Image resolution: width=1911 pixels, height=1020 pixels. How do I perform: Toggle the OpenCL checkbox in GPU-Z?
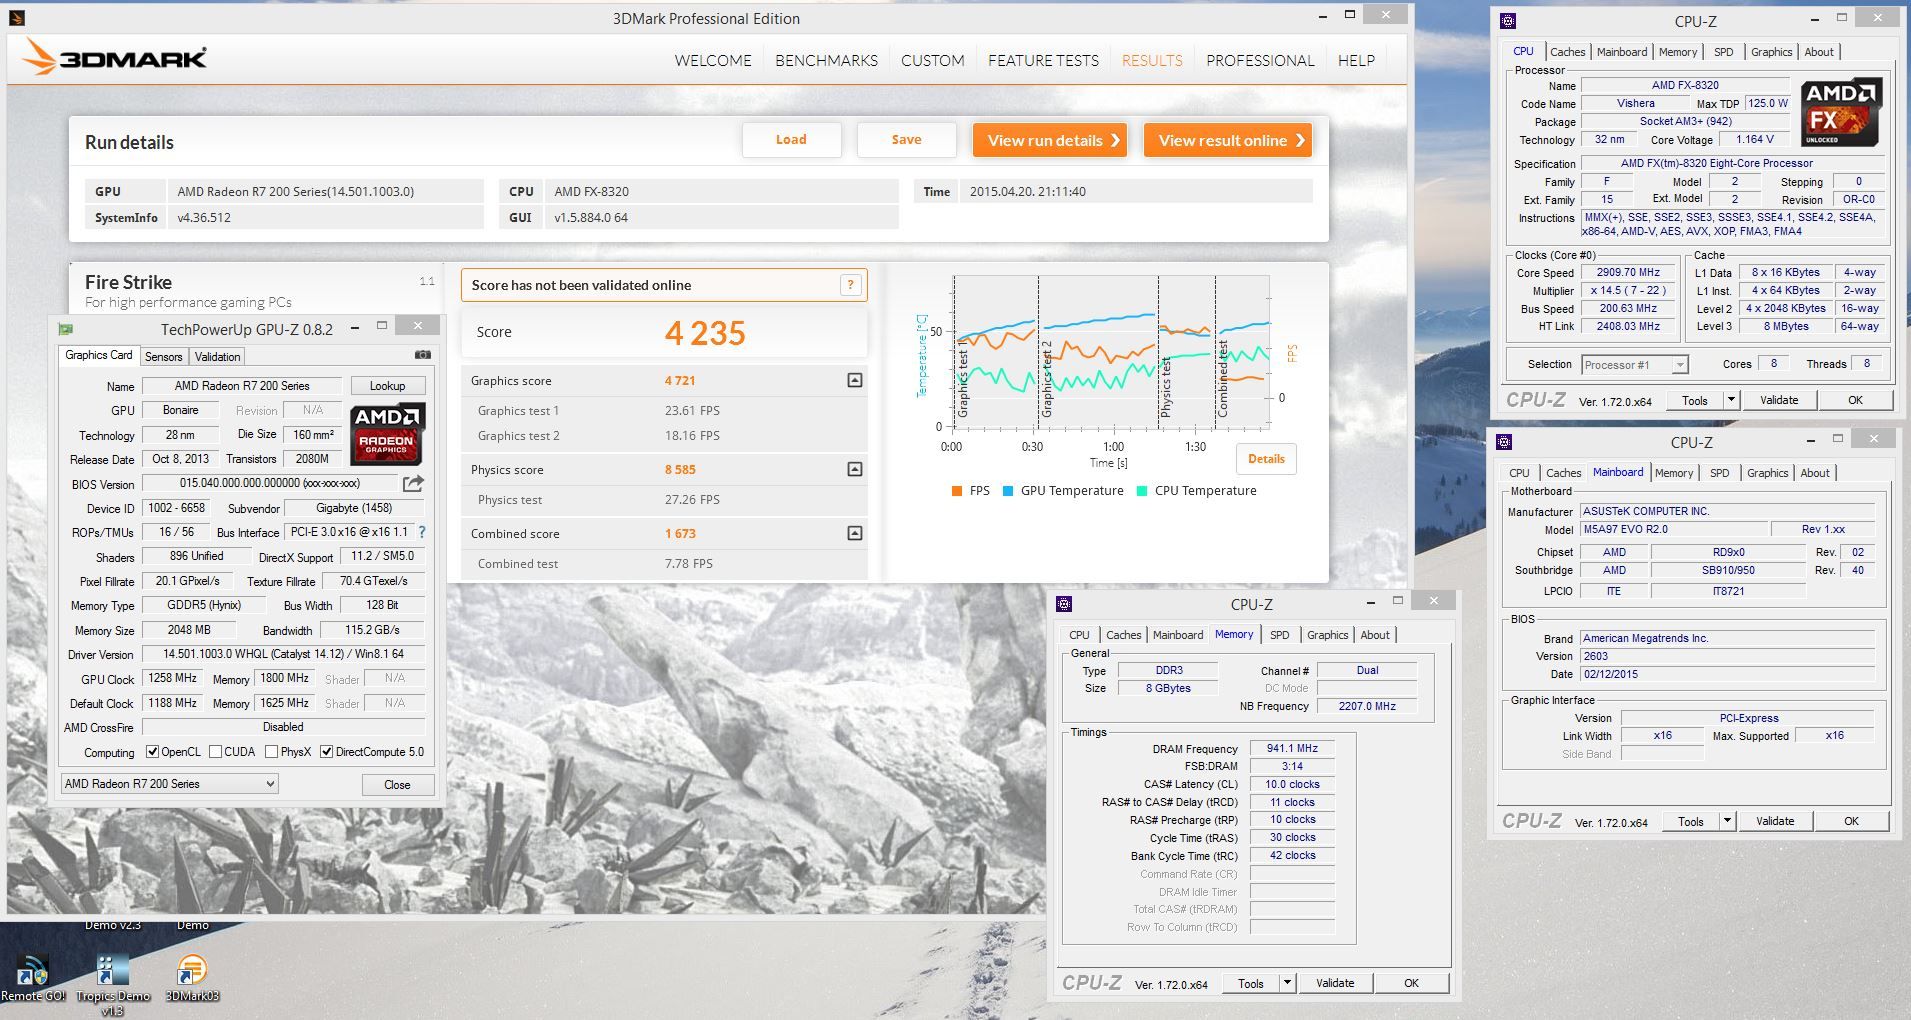(152, 752)
